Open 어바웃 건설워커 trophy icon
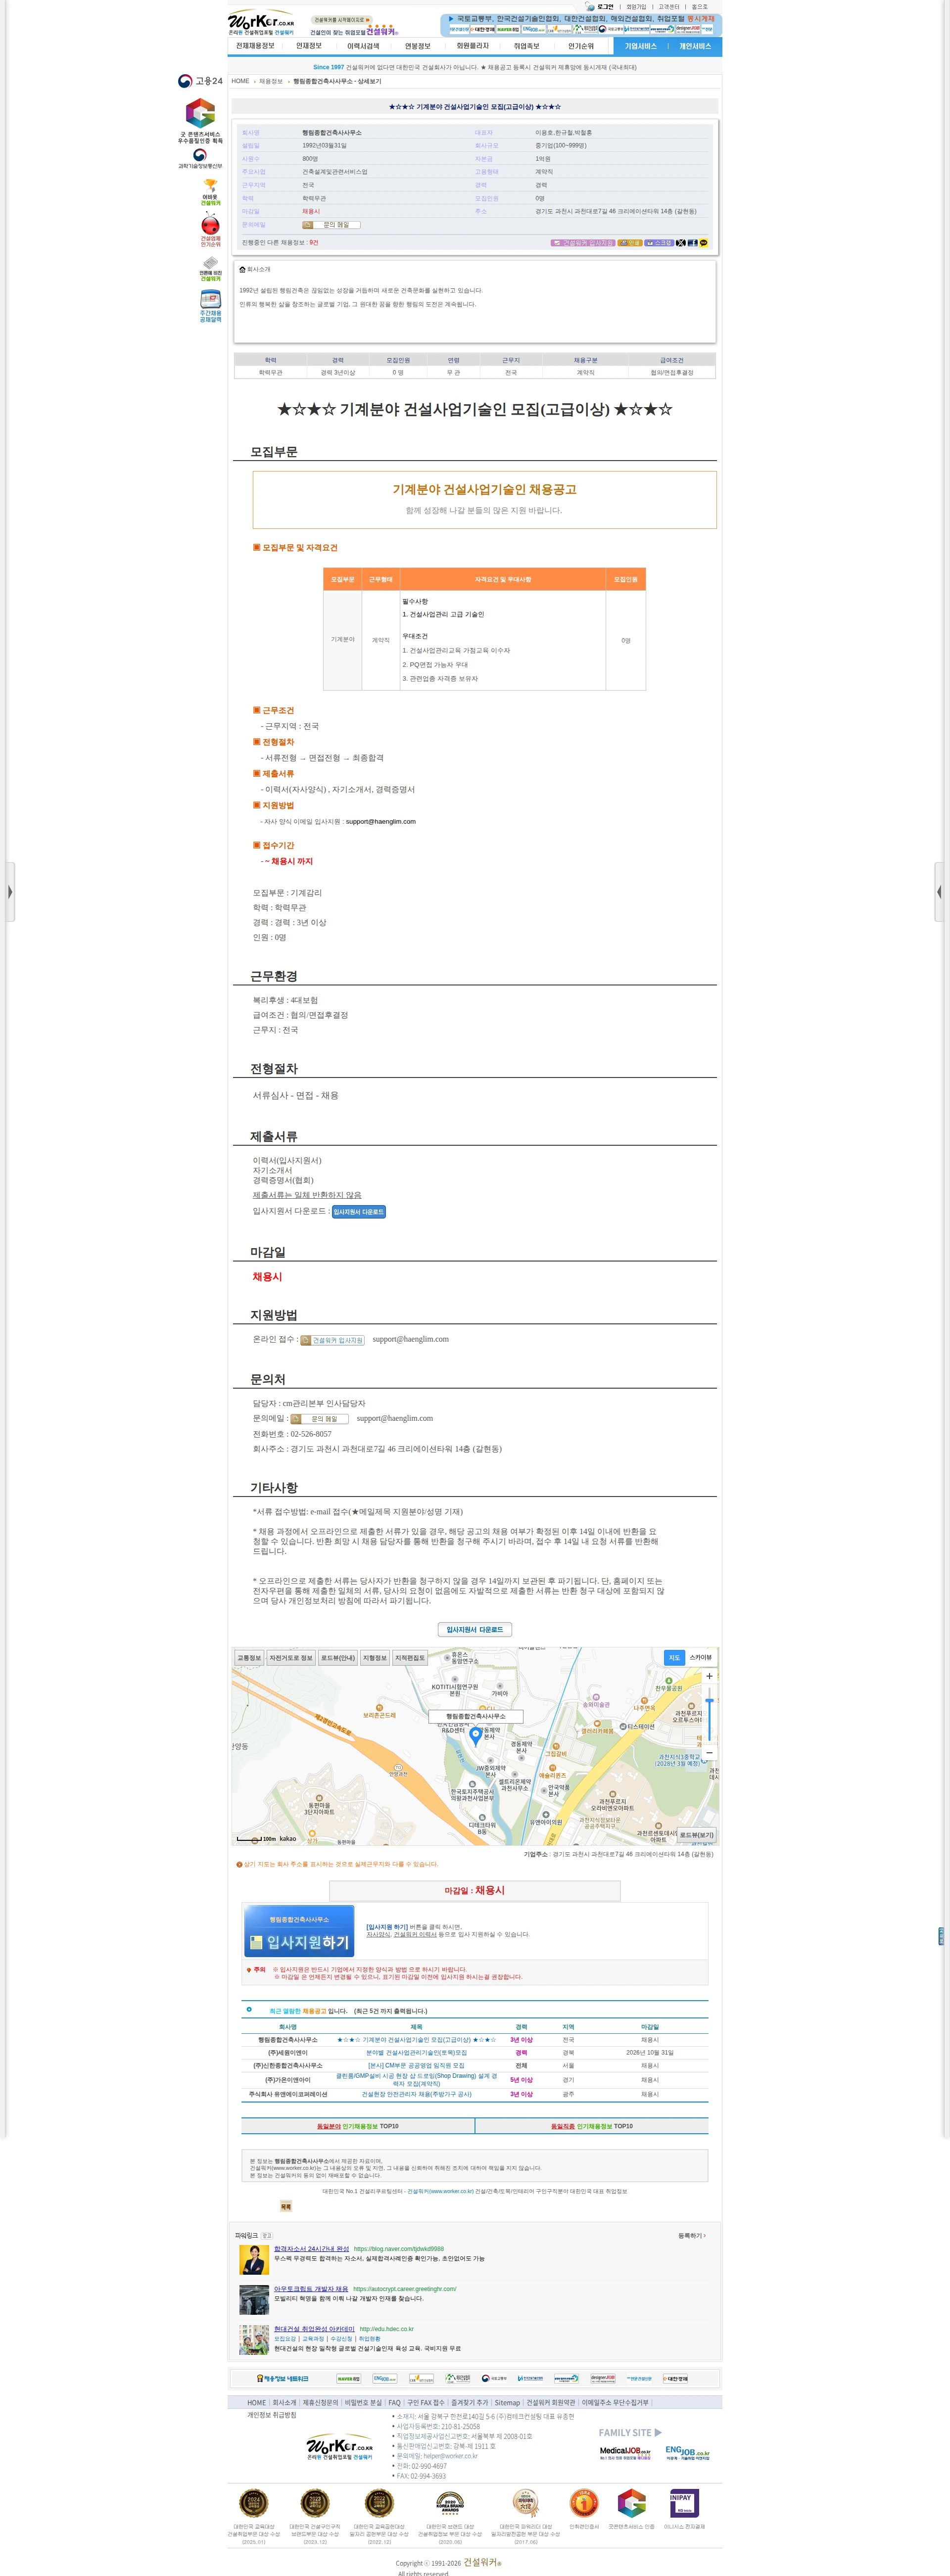Screen dimensions: 950x2576 click(210, 192)
